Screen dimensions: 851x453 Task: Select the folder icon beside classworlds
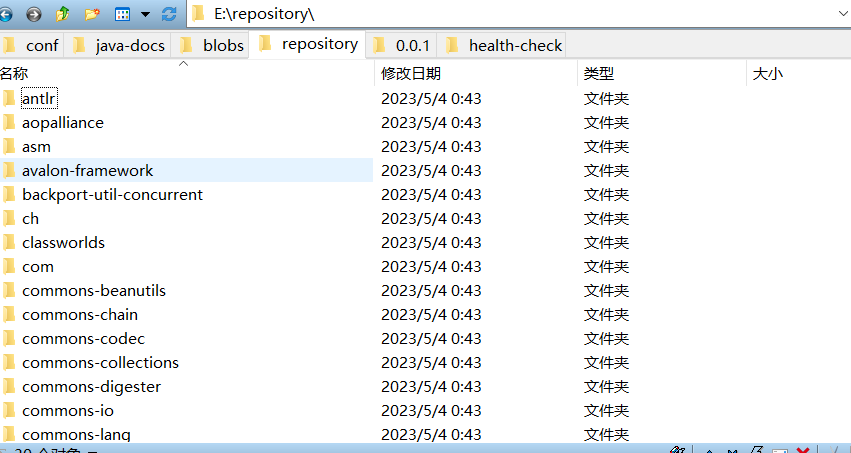click(9, 242)
